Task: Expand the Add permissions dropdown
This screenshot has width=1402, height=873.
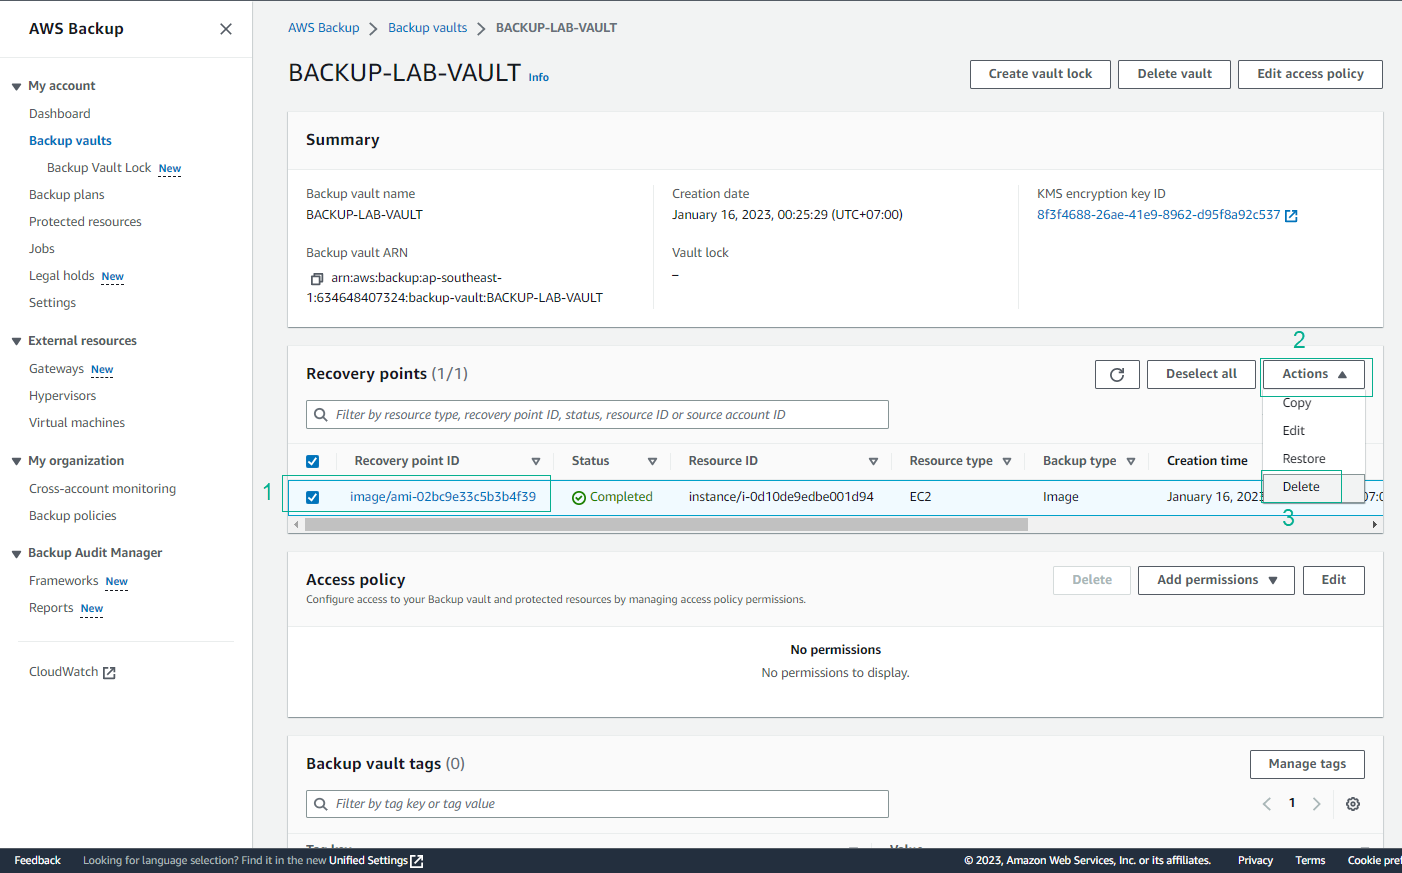Action: pyautogui.click(x=1216, y=580)
